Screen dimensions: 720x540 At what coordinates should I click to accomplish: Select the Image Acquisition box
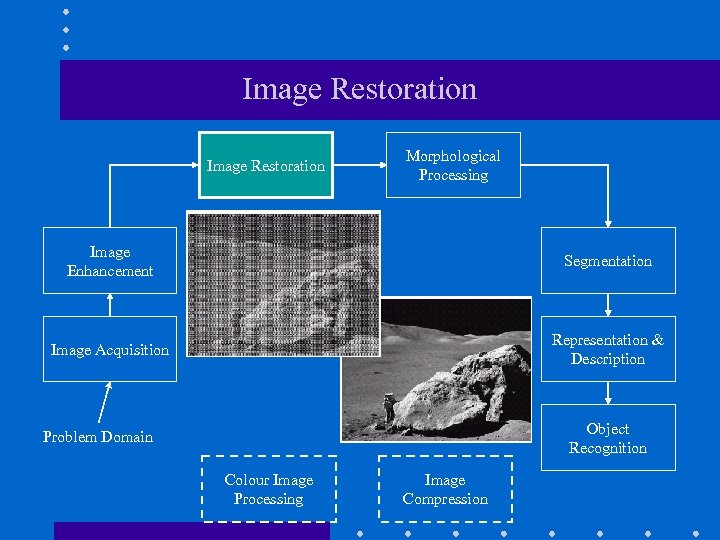point(110,349)
